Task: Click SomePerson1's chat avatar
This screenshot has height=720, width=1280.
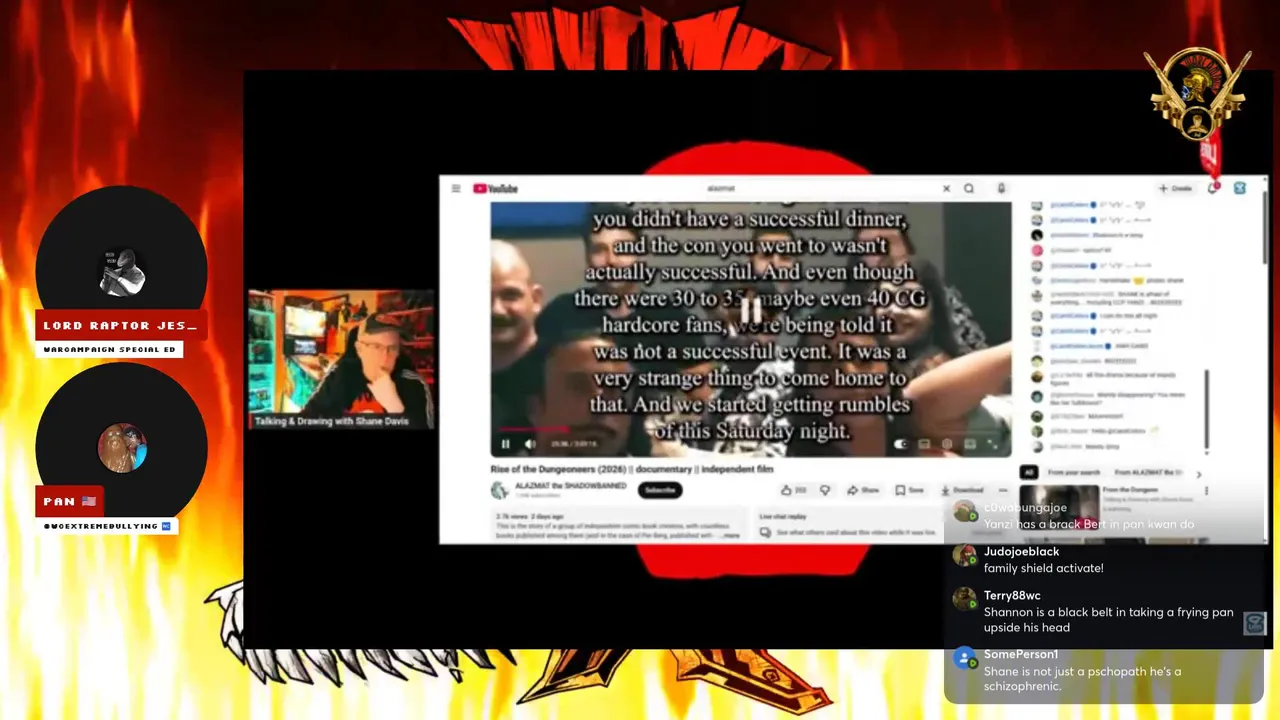Action: (x=964, y=658)
